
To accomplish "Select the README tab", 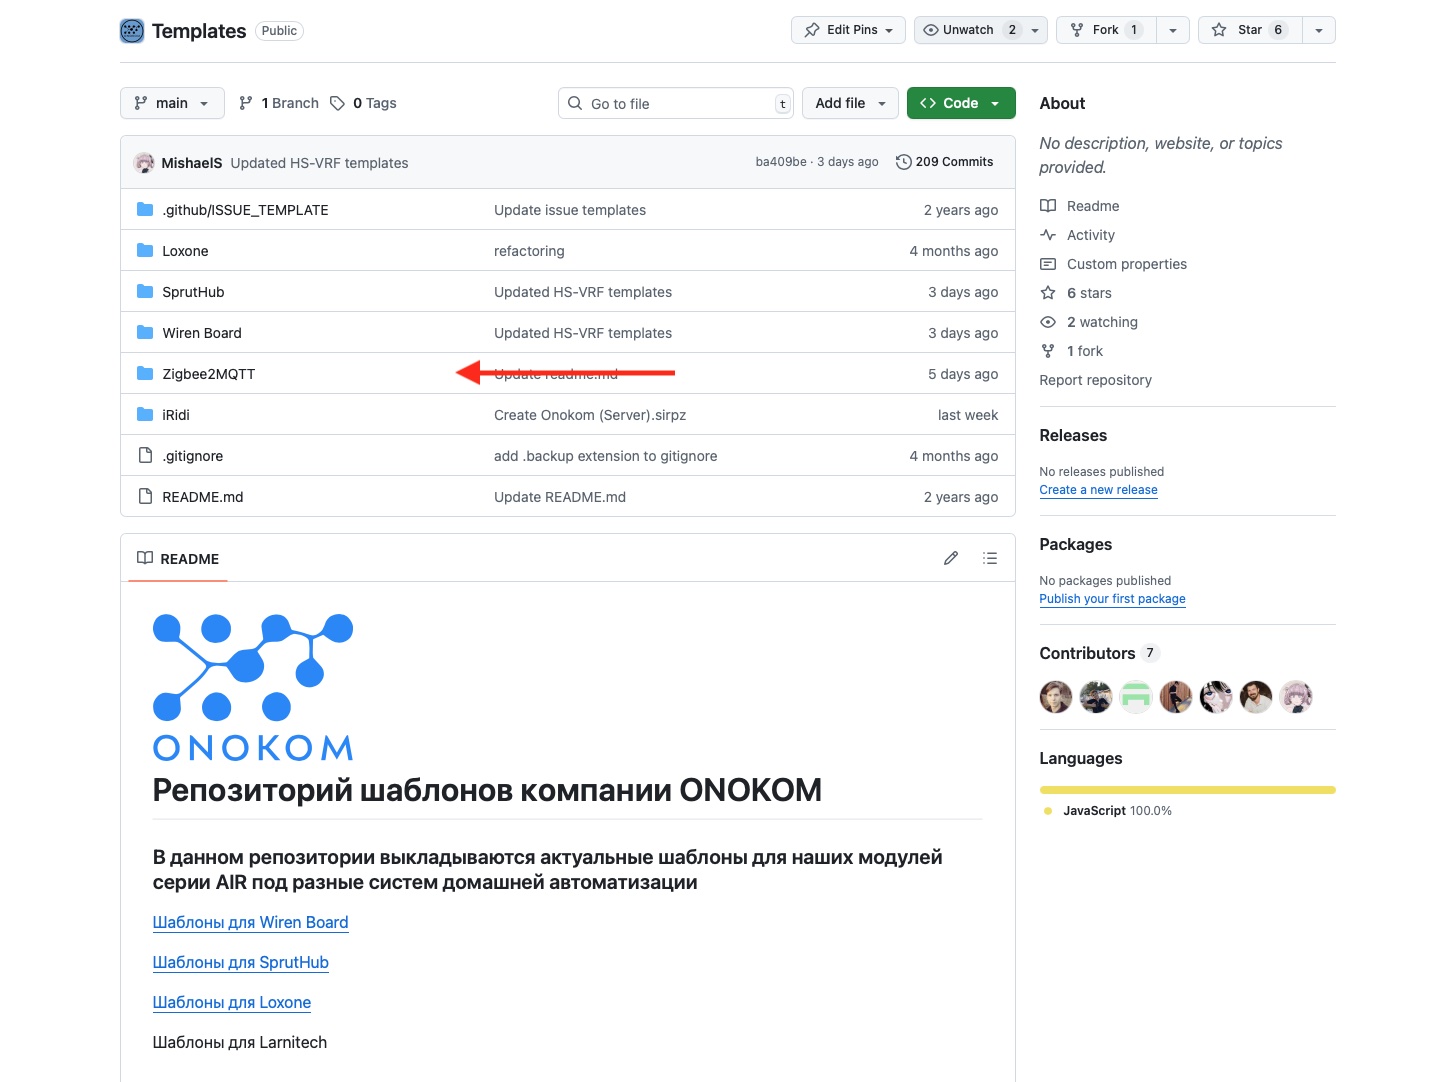I will [178, 559].
